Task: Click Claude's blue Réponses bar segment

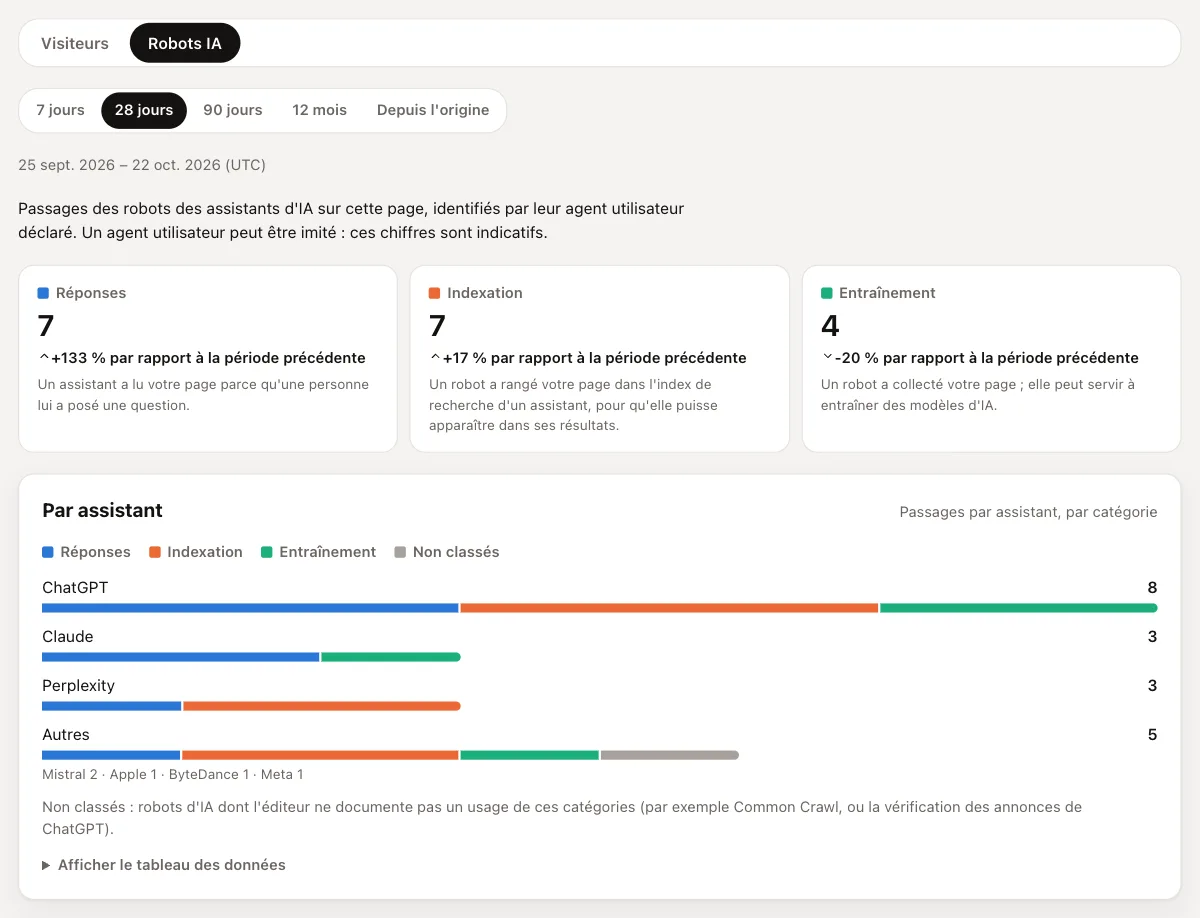Action: pos(180,657)
